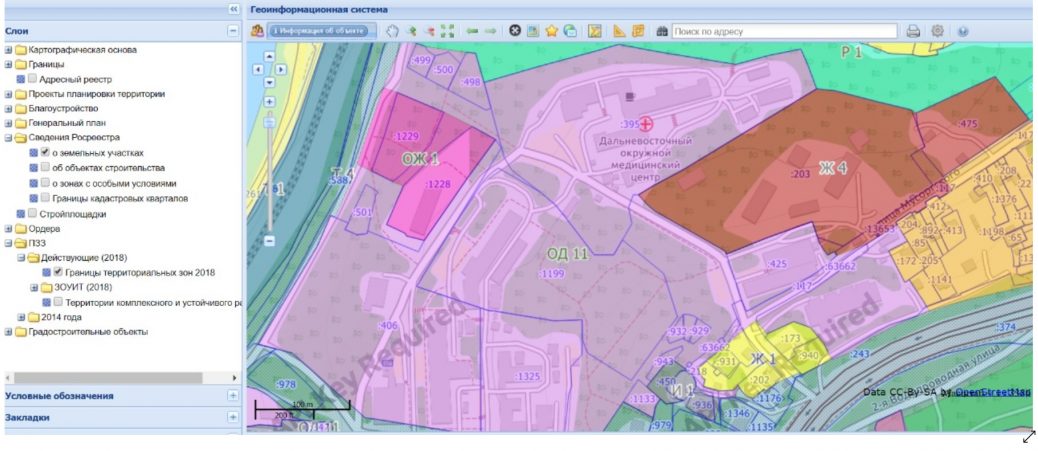Select the hand pan tool
1038x451 pixels.
coord(393,31)
